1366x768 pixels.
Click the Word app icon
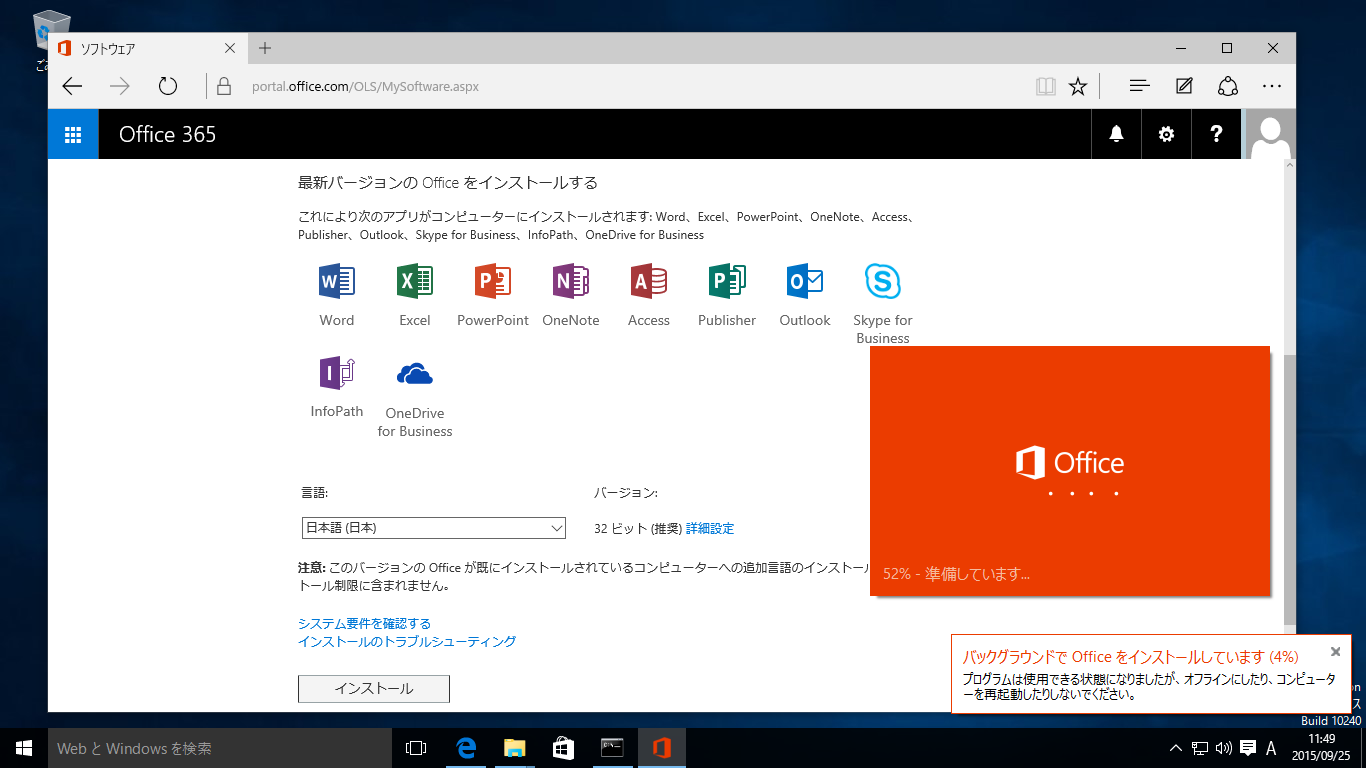(x=337, y=282)
